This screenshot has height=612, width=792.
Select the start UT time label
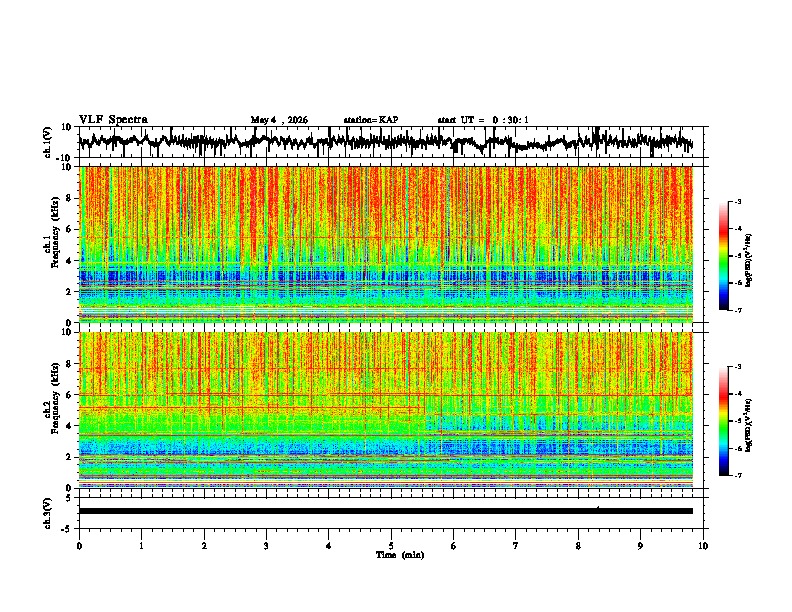click(483, 120)
